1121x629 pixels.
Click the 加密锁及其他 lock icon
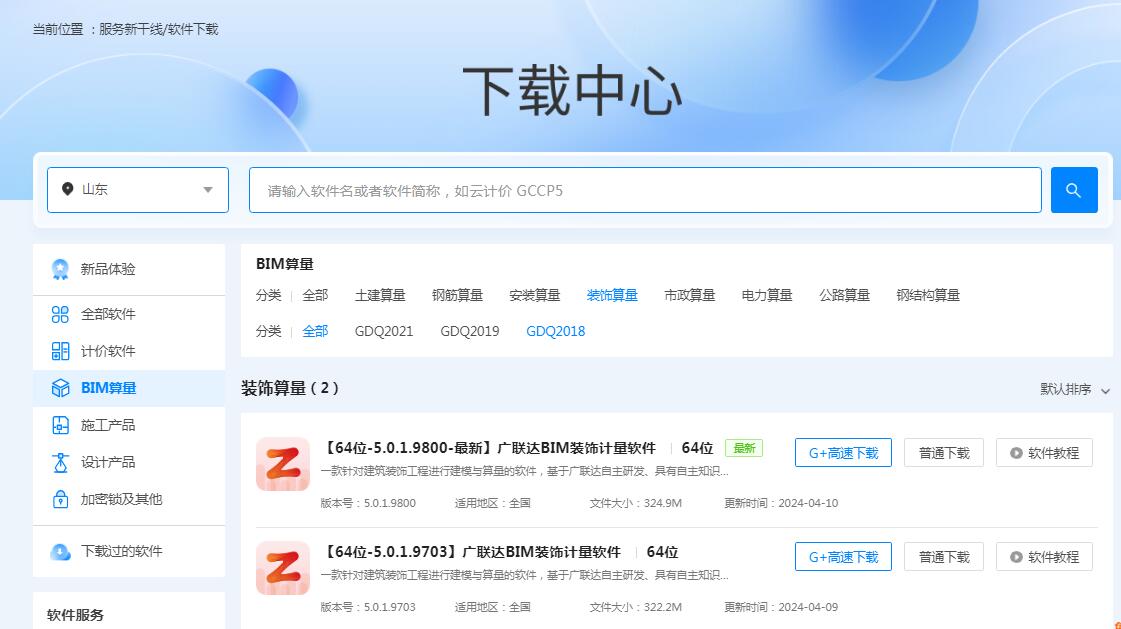(x=60, y=499)
